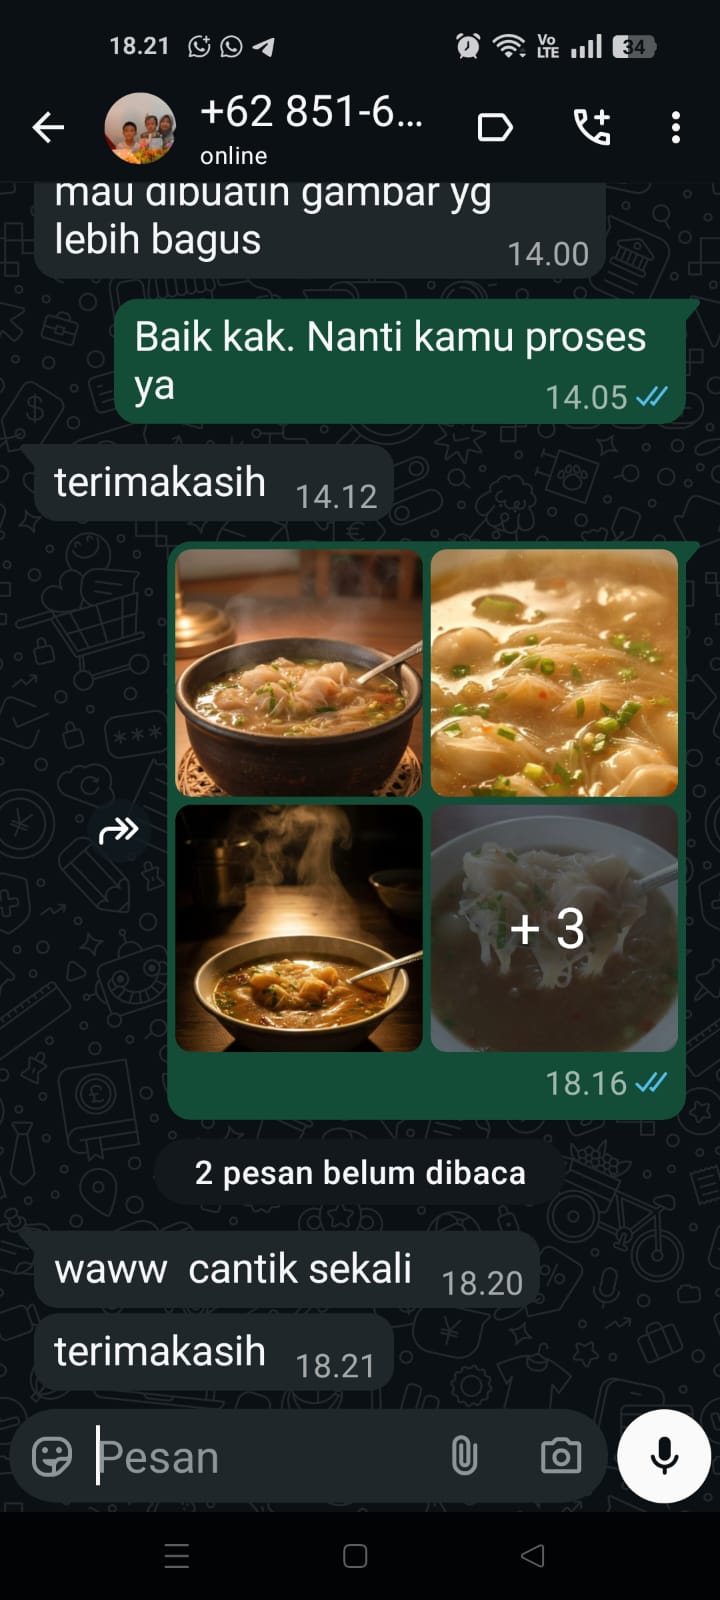Image resolution: width=720 pixels, height=1600 pixels.
Task: Tap the microphone voice message button
Action: (664, 1456)
